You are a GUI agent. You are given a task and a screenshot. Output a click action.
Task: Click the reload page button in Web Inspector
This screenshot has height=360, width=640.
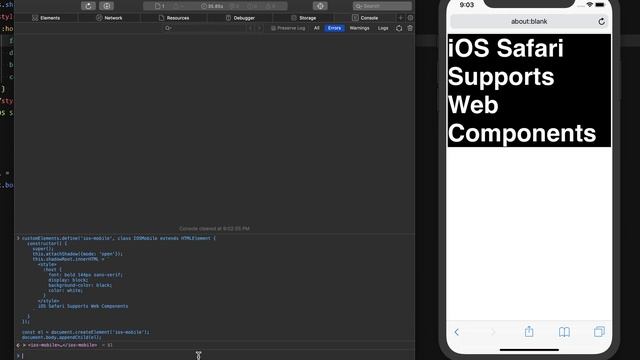[88, 6]
